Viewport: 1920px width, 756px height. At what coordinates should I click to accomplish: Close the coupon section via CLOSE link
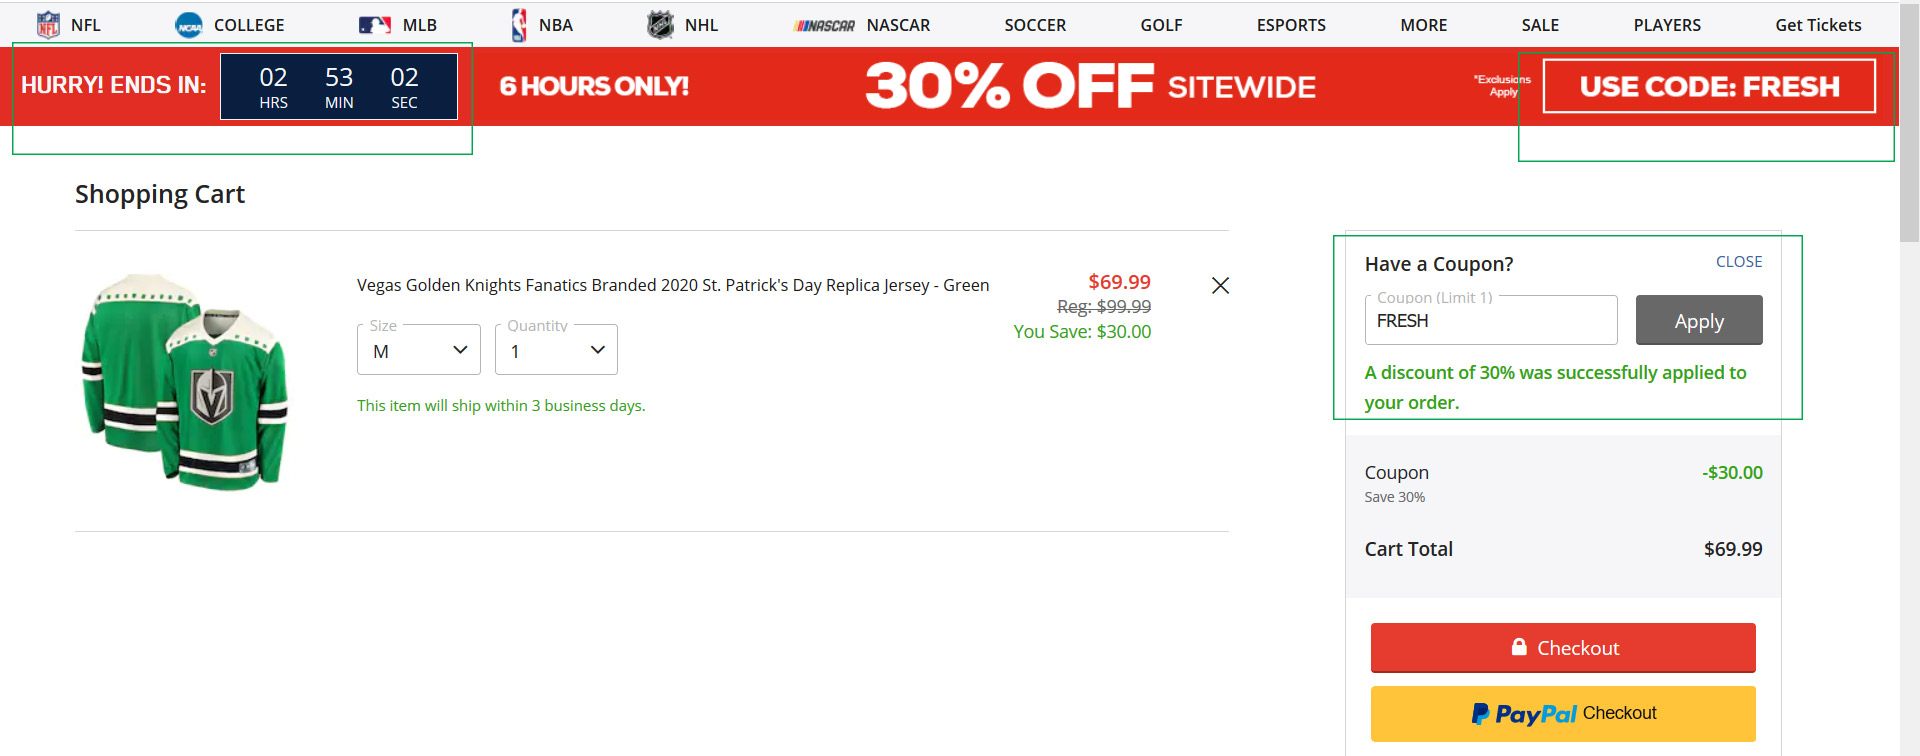[x=1739, y=262]
